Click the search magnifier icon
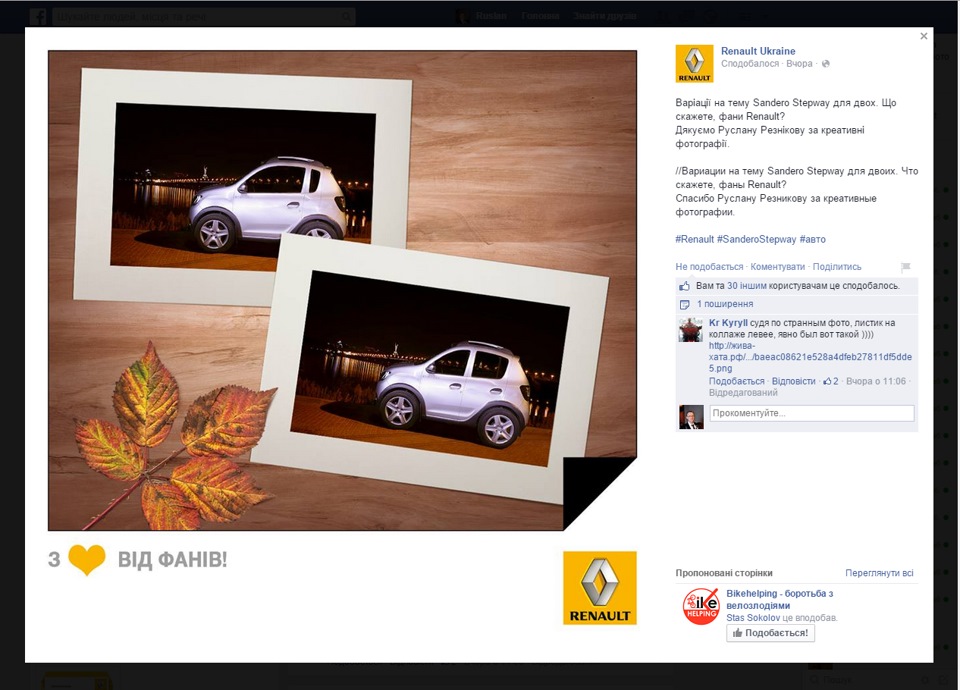The width and height of the screenshot is (960, 690). point(347,17)
